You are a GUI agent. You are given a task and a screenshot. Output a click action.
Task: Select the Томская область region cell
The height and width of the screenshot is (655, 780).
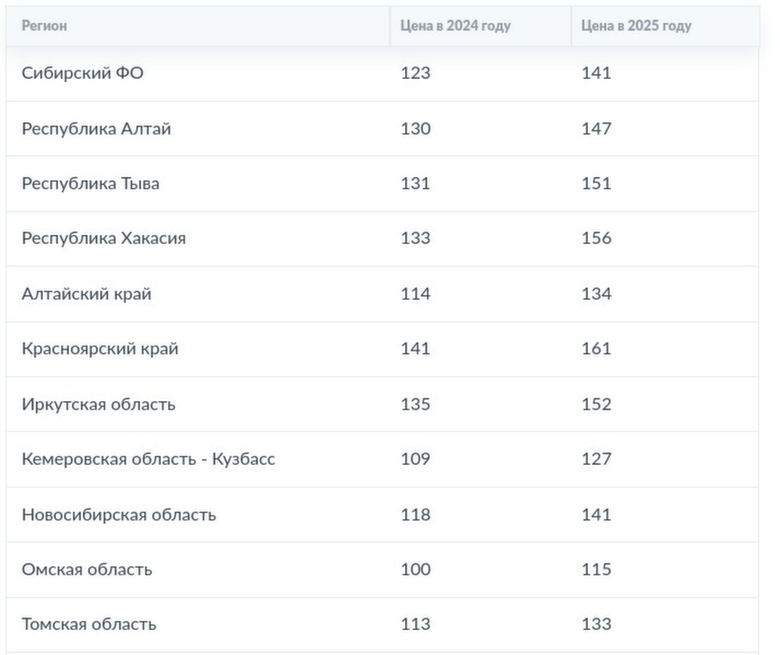[x=89, y=625]
